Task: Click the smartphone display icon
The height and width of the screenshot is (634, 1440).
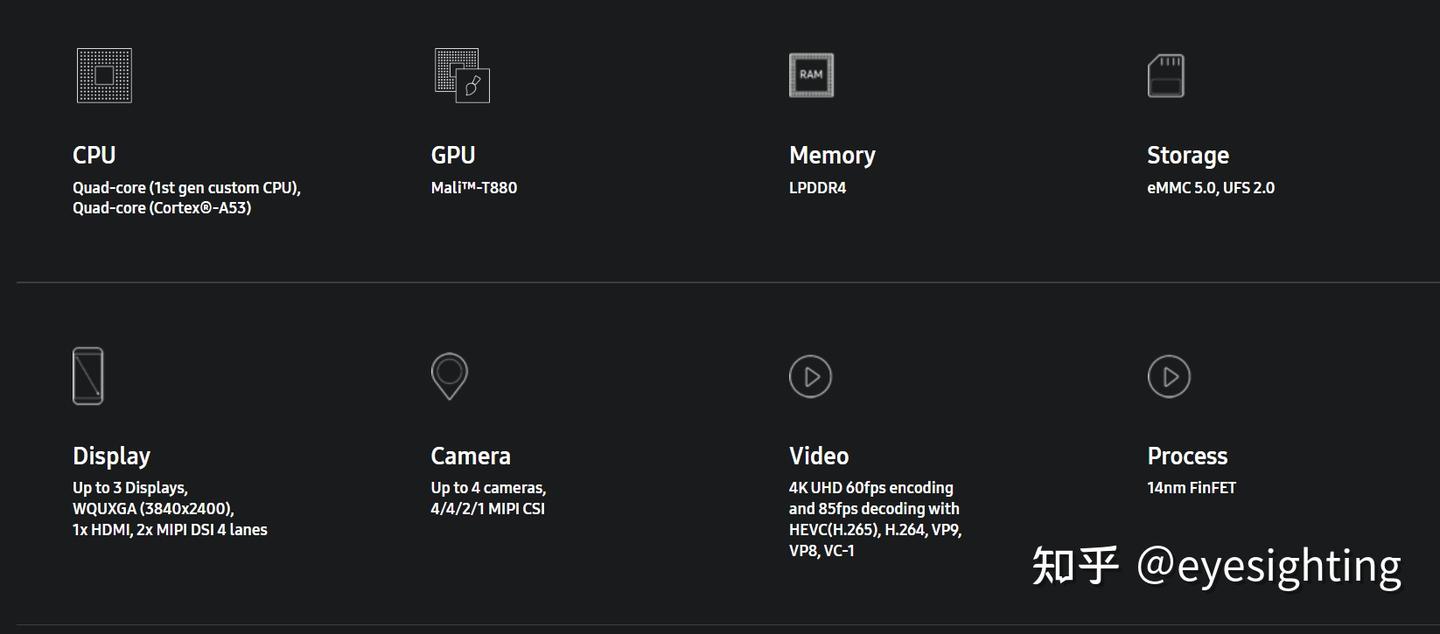Action: point(88,376)
